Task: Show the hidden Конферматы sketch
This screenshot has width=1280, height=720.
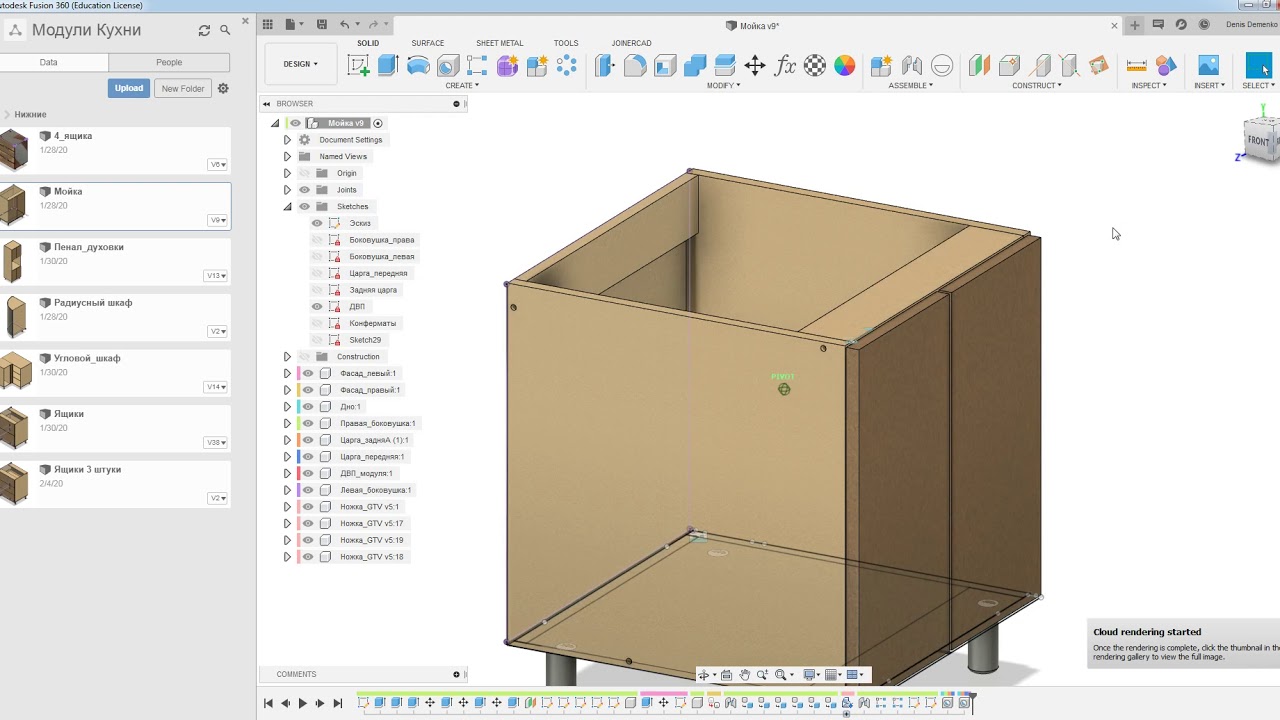Action: coord(317,323)
